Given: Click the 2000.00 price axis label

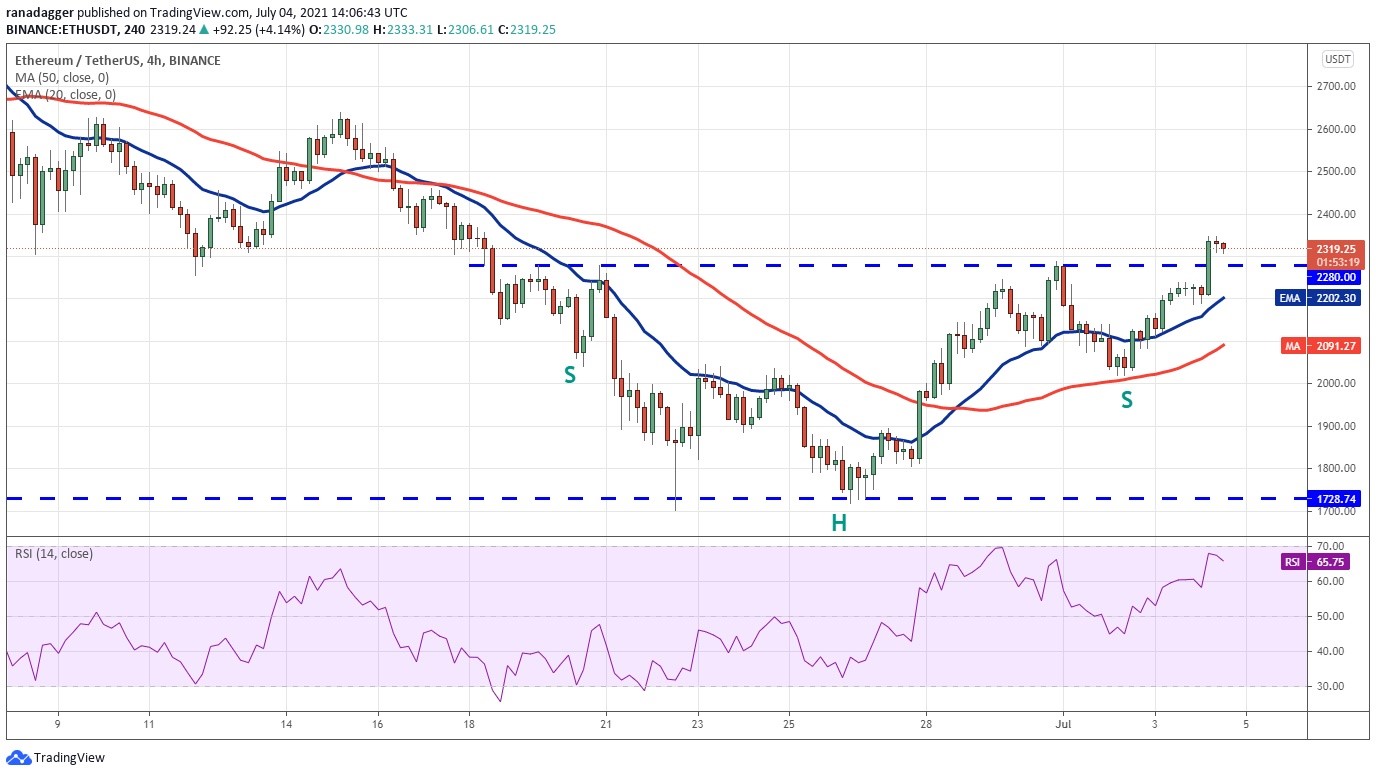Looking at the screenshot, I should tap(1336, 384).
